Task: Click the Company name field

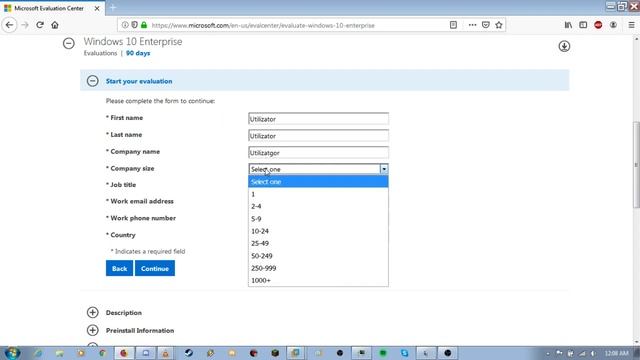Action: (318, 152)
